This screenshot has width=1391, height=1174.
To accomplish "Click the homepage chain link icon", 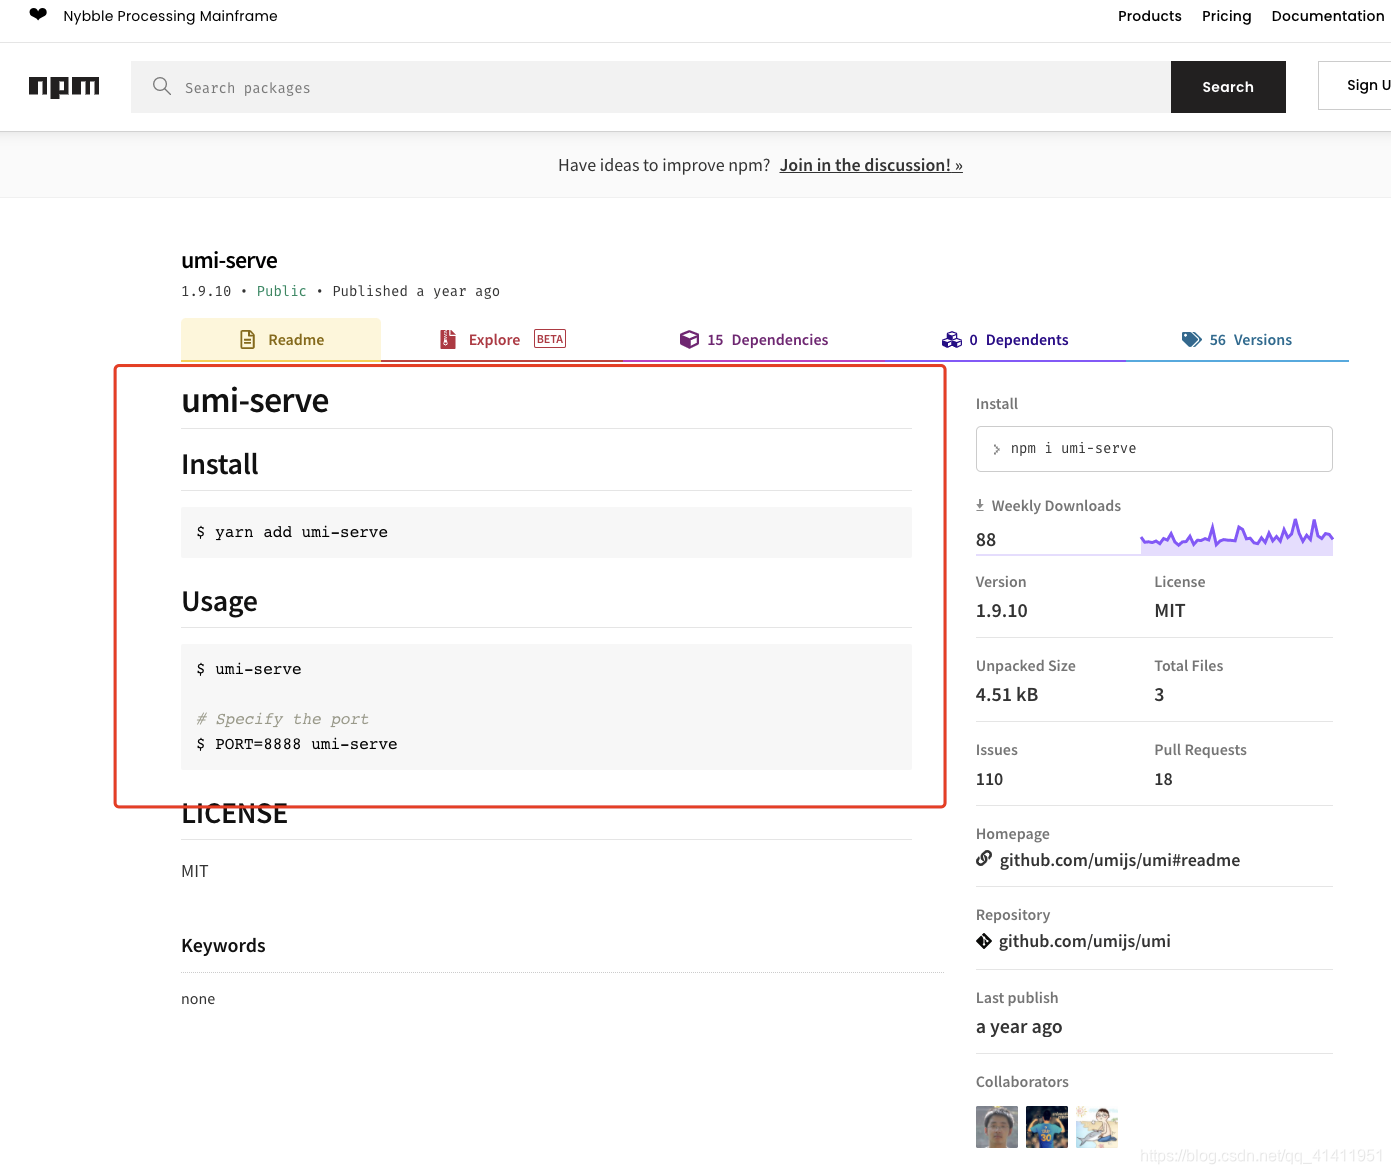I will [x=984, y=859].
